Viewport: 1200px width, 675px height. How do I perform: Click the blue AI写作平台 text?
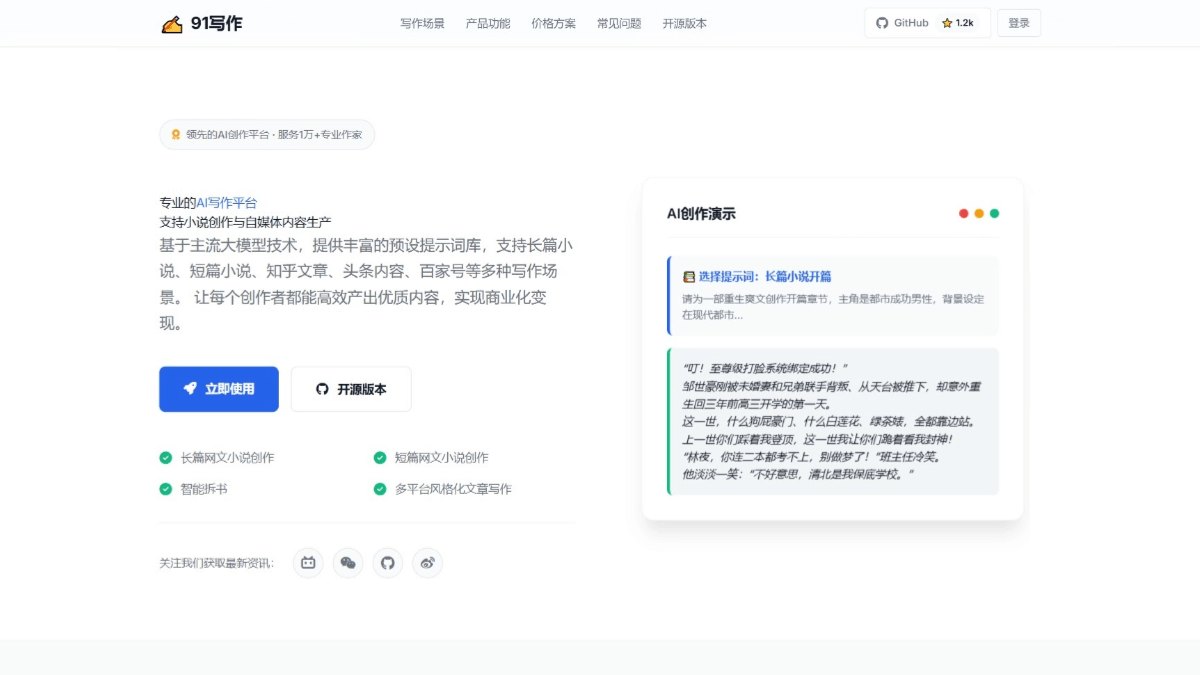(x=226, y=202)
